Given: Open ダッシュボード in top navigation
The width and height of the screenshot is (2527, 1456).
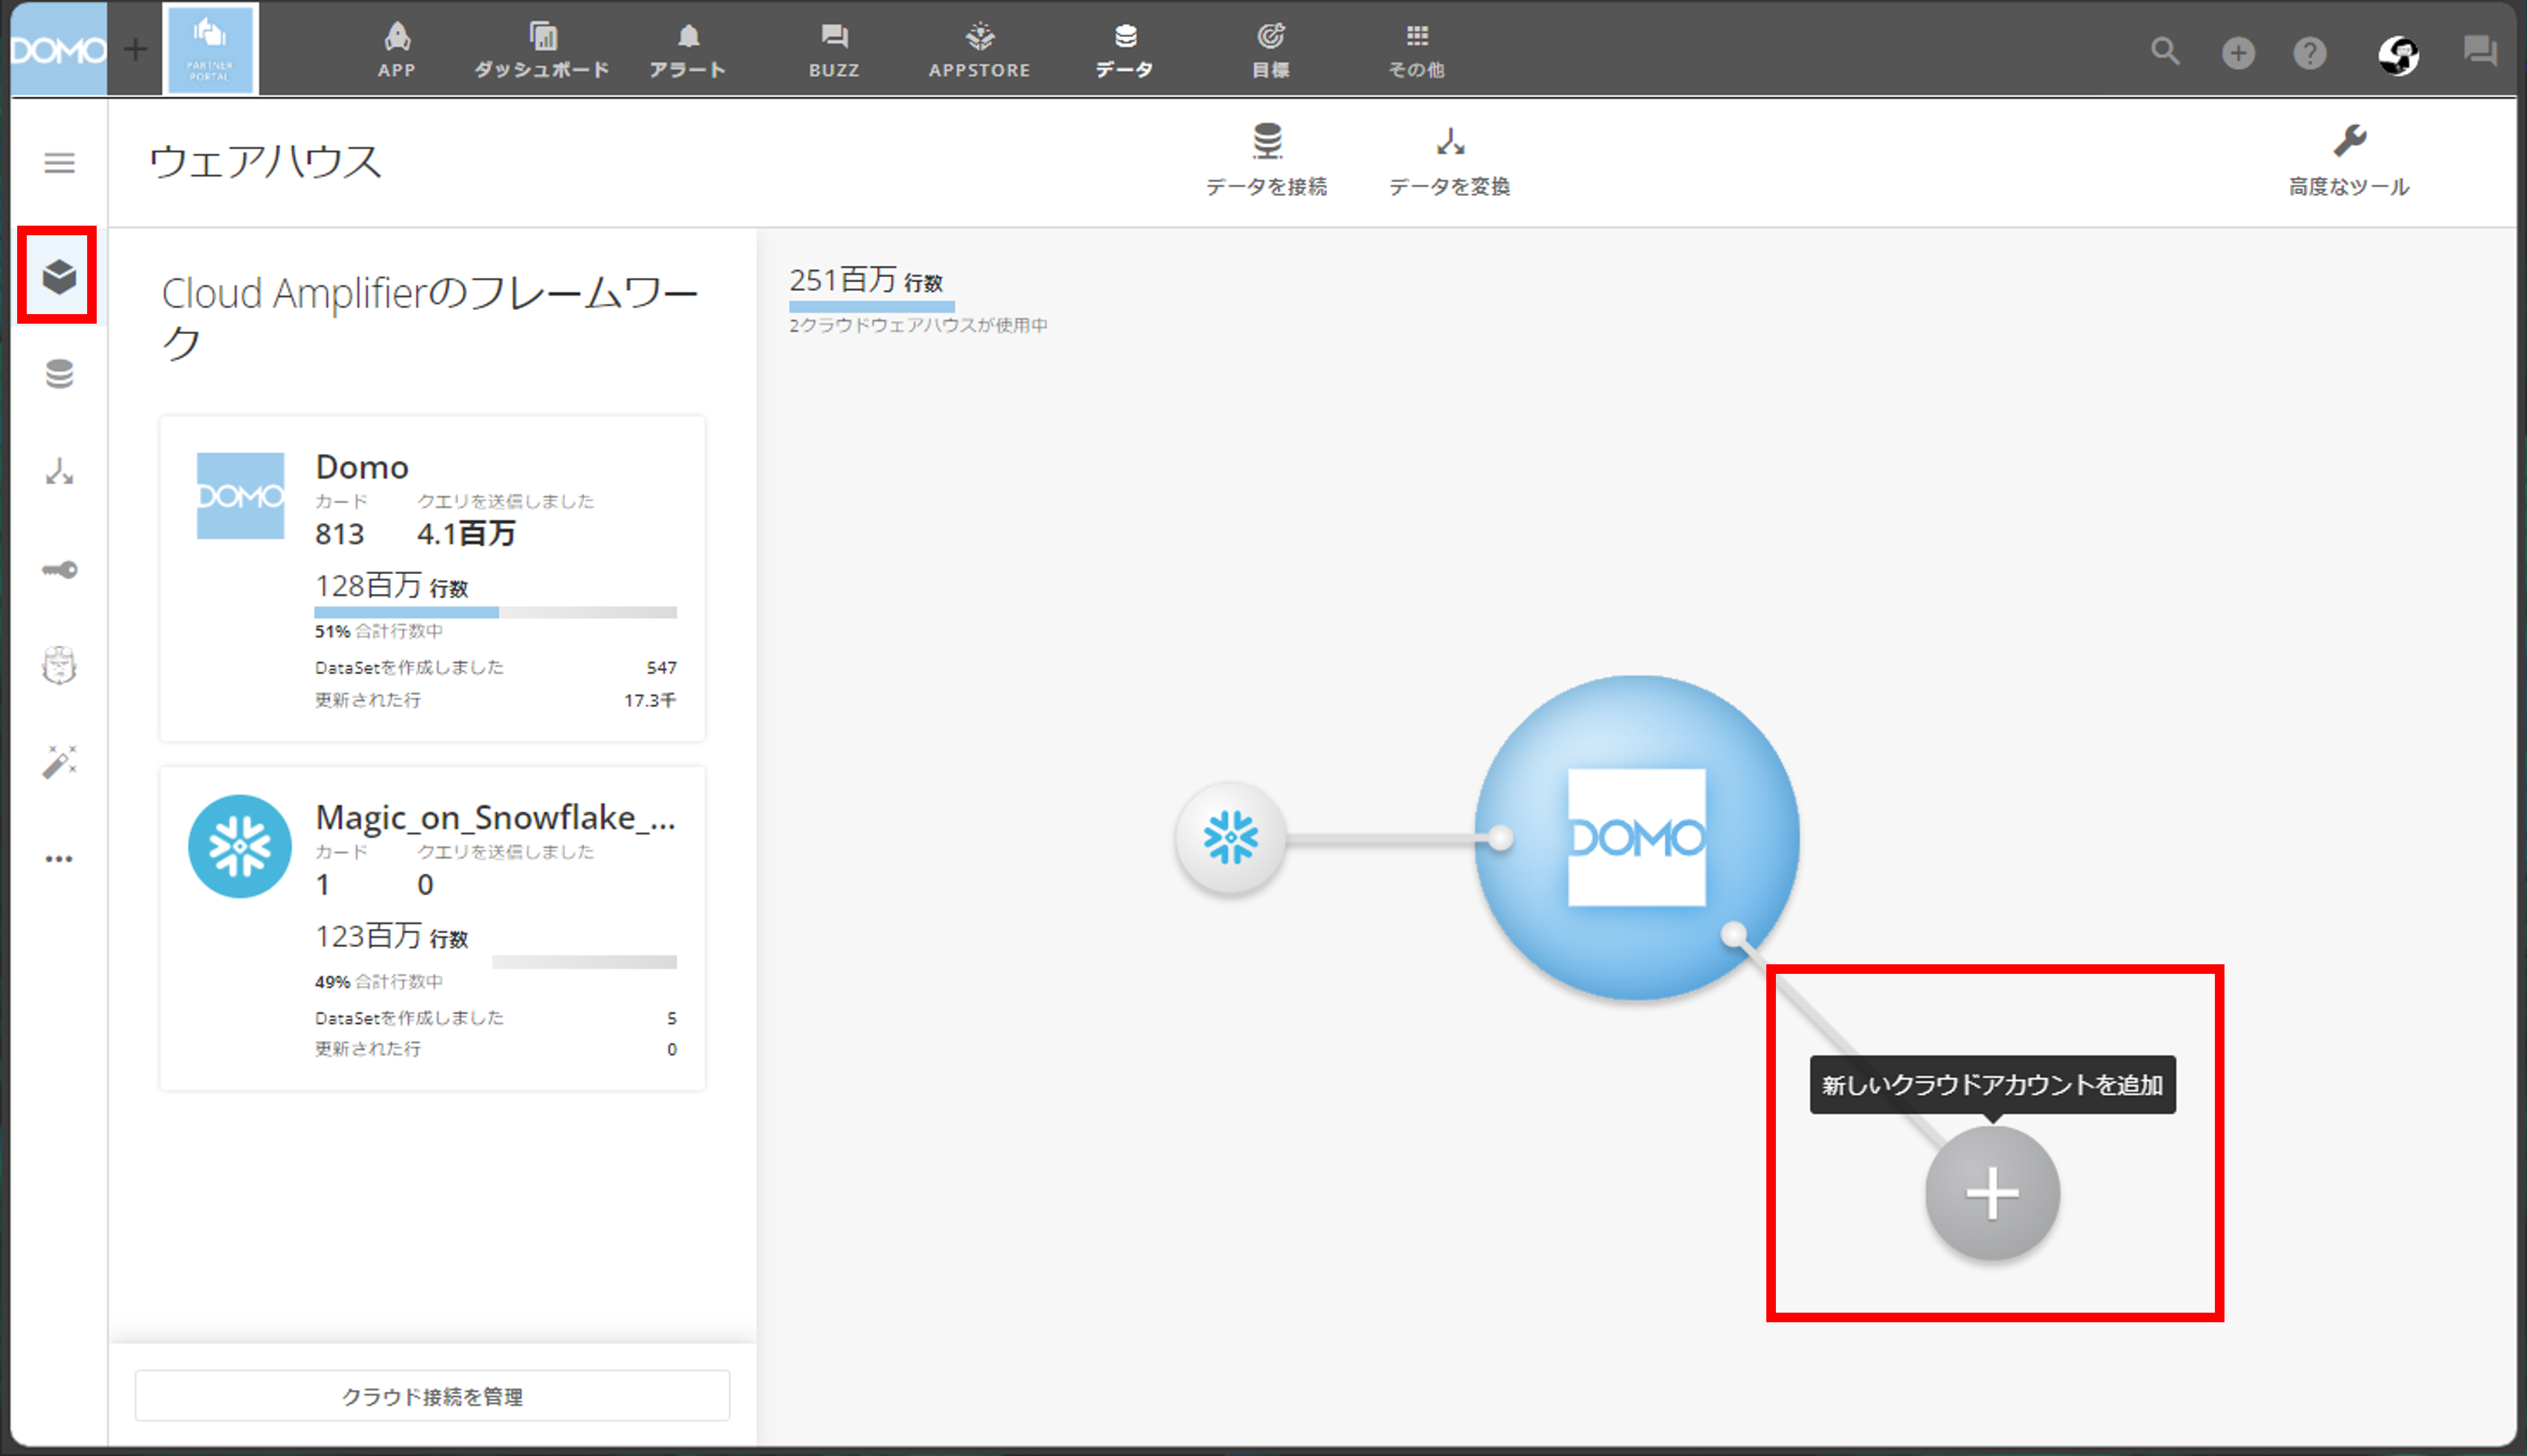Looking at the screenshot, I should click(542, 50).
